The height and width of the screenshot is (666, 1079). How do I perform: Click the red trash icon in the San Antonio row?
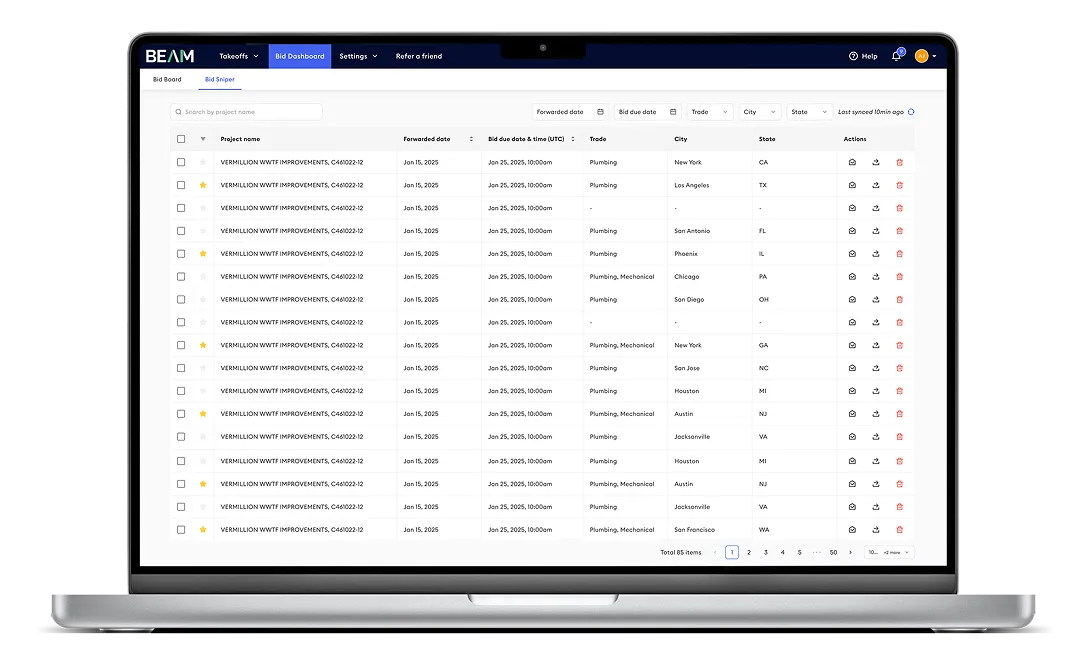(x=899, y=231)
